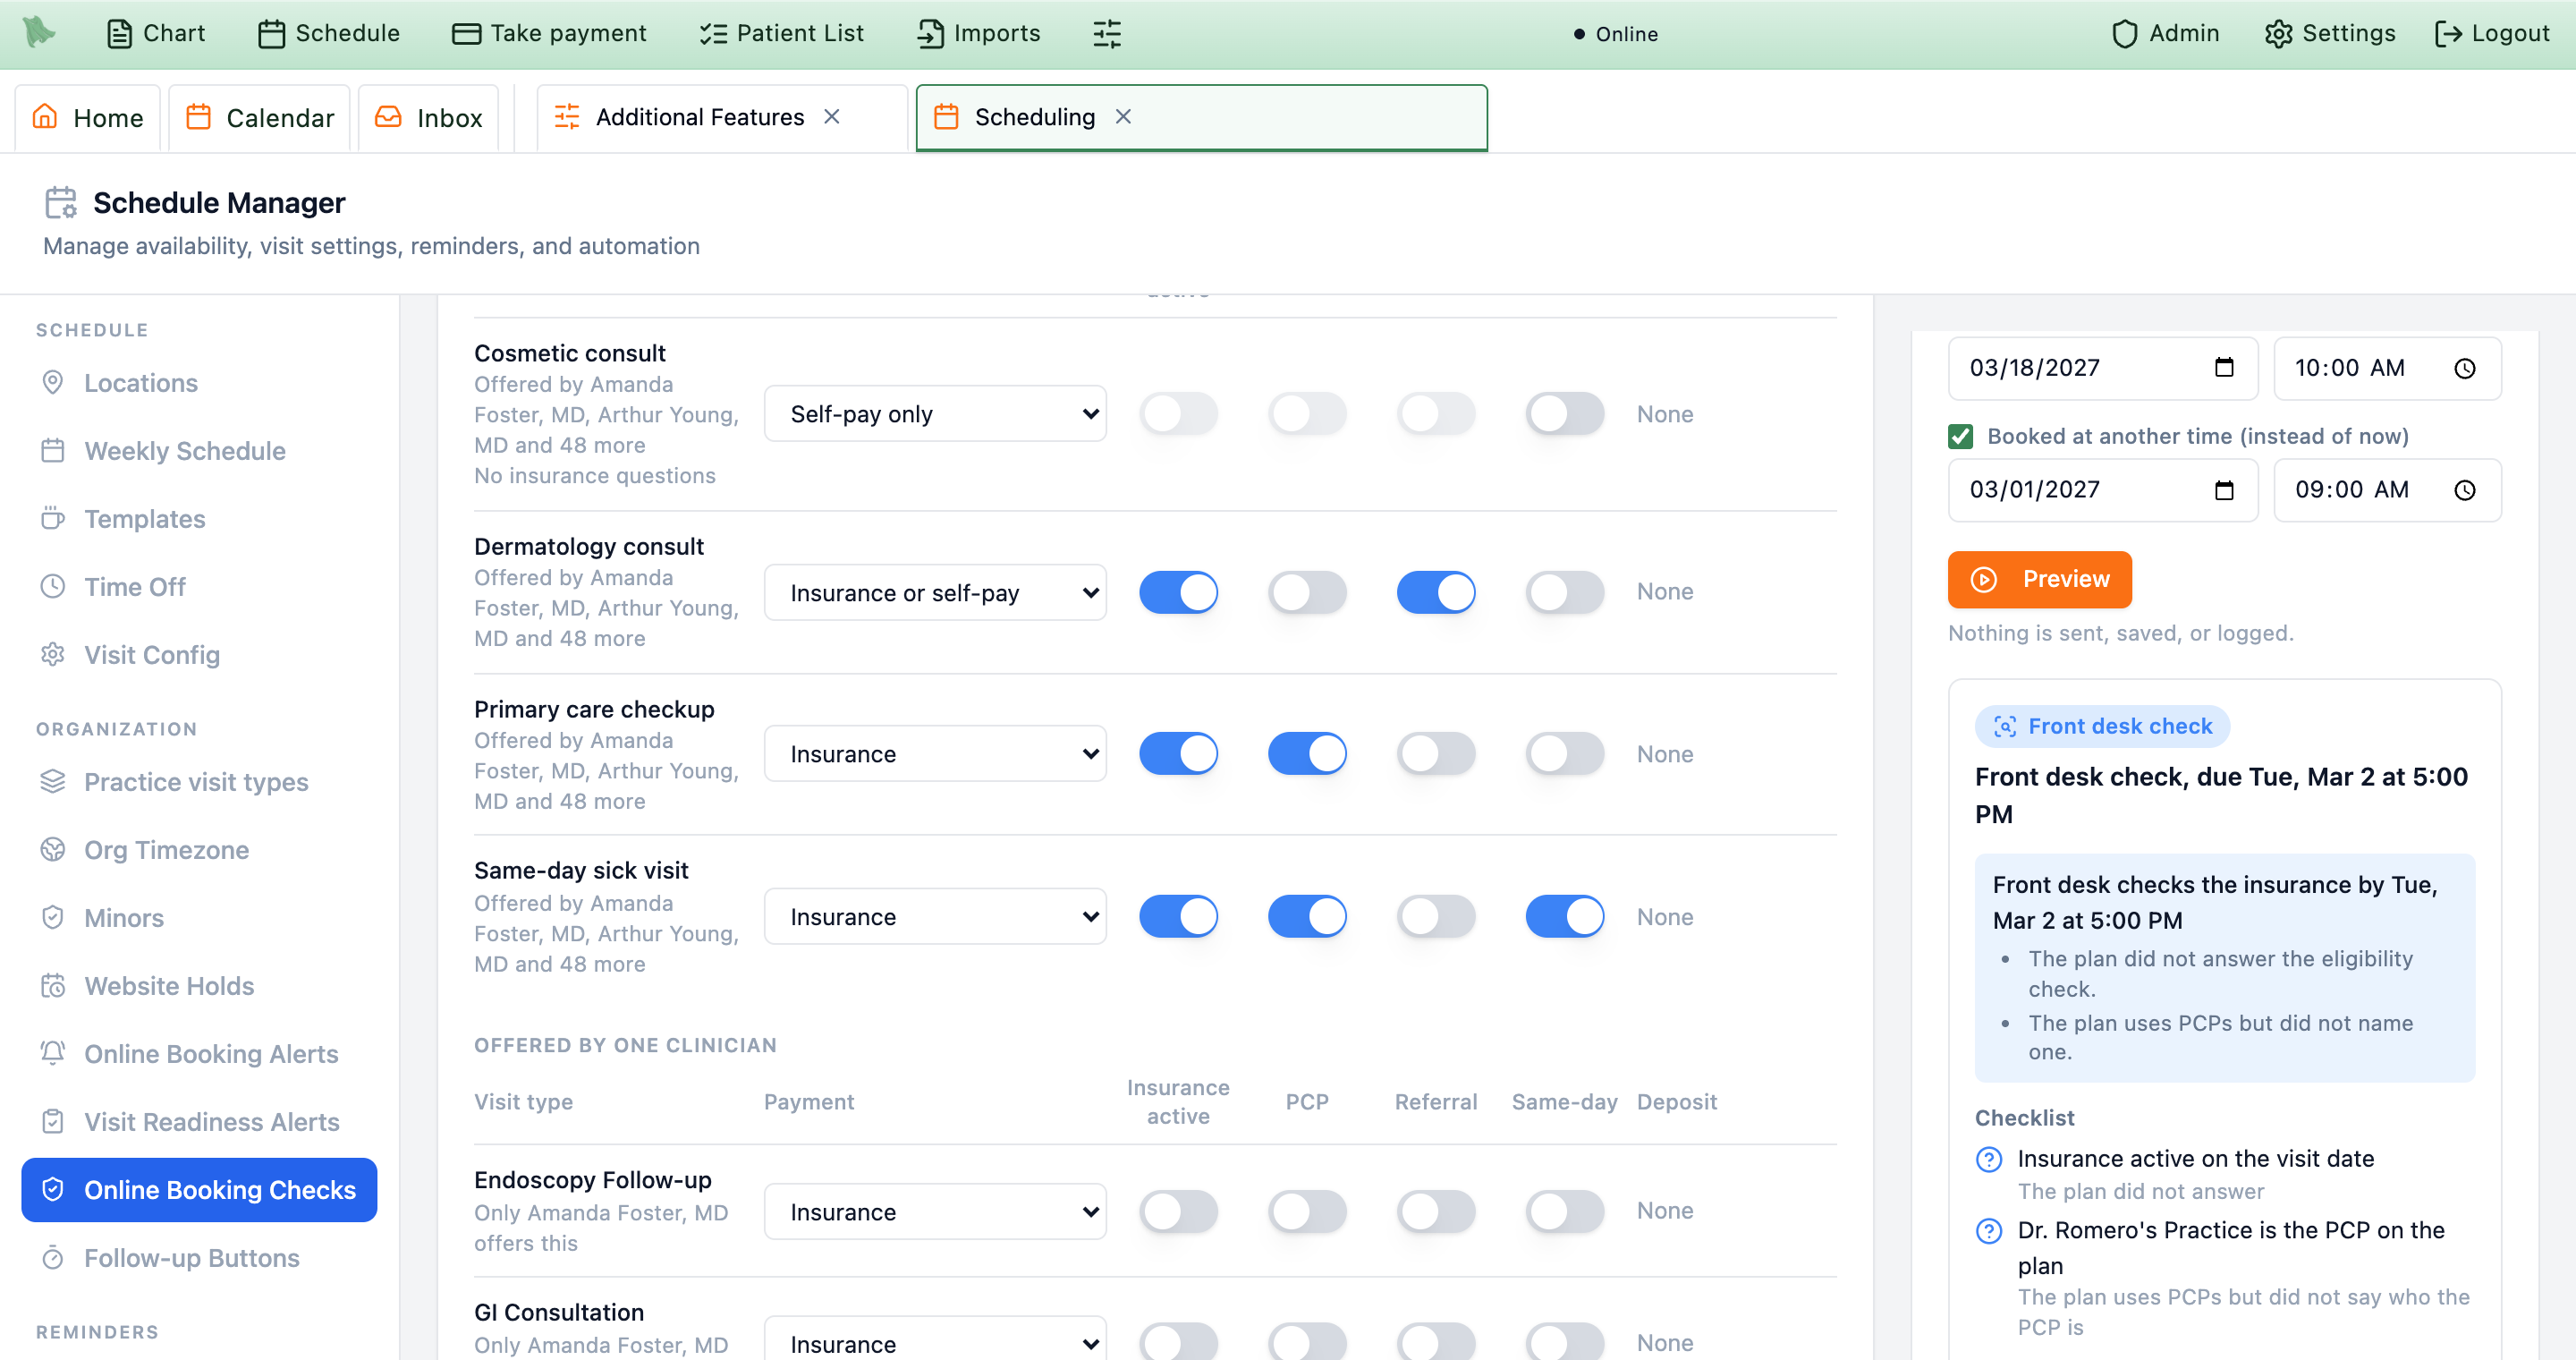Open payment dropdown for Cosmetic consult
Screen dimensions: 2576x1360
[935, 414]
